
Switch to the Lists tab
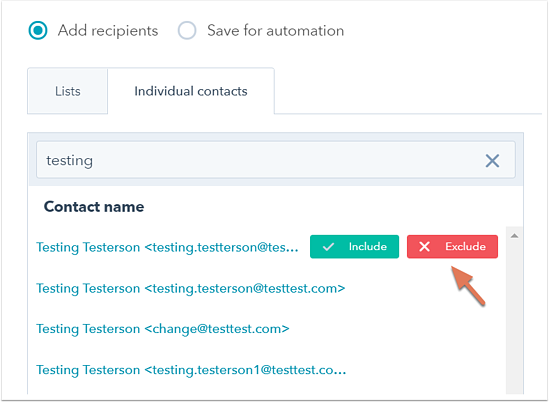pos(68,91)
